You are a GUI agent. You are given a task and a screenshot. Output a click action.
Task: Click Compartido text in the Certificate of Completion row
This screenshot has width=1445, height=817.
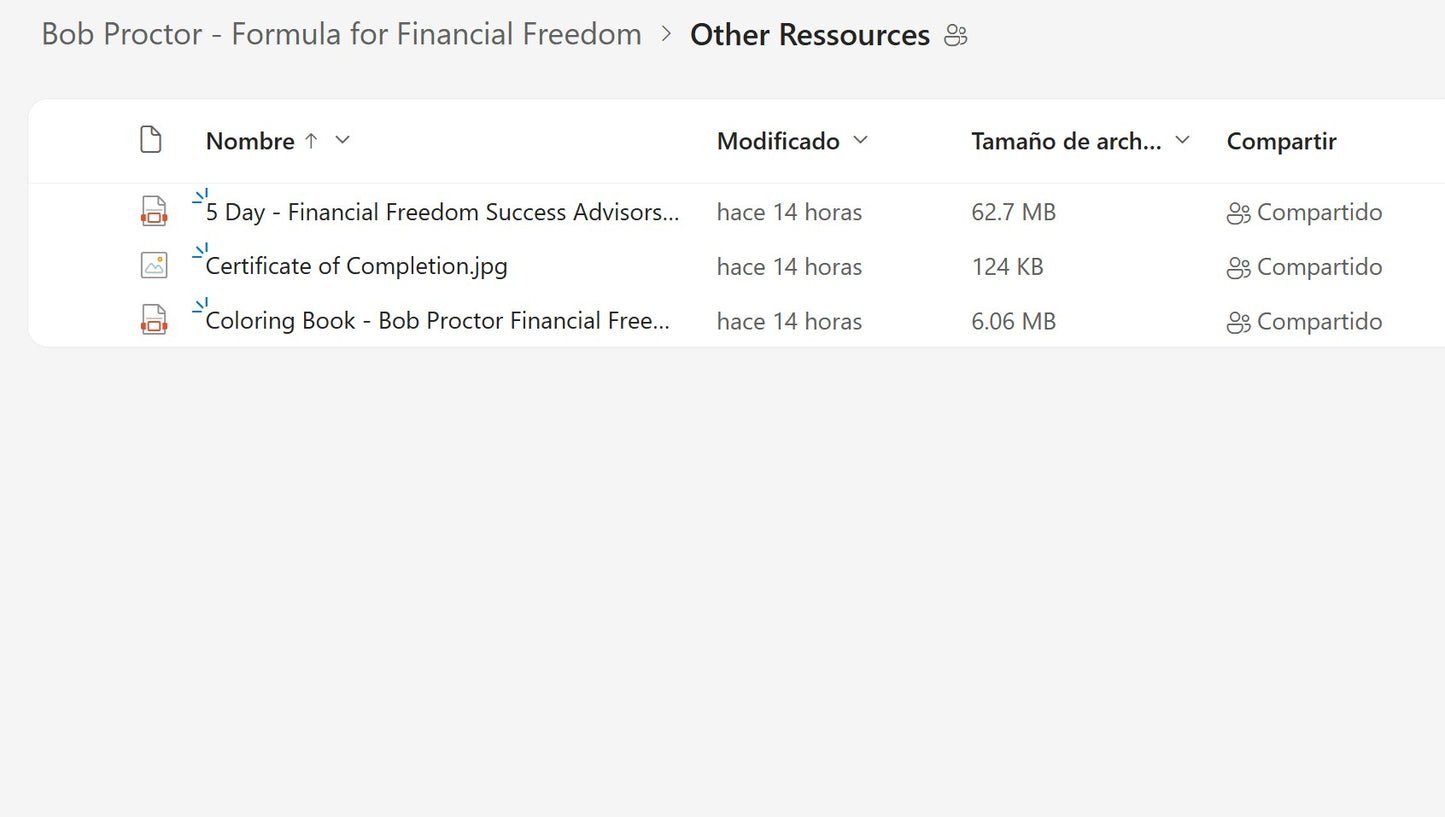pyautogui.click(x=1319, y=267)
